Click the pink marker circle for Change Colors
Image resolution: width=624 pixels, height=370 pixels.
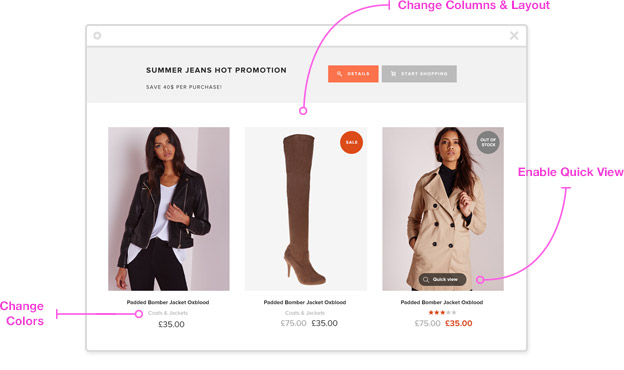138,314
